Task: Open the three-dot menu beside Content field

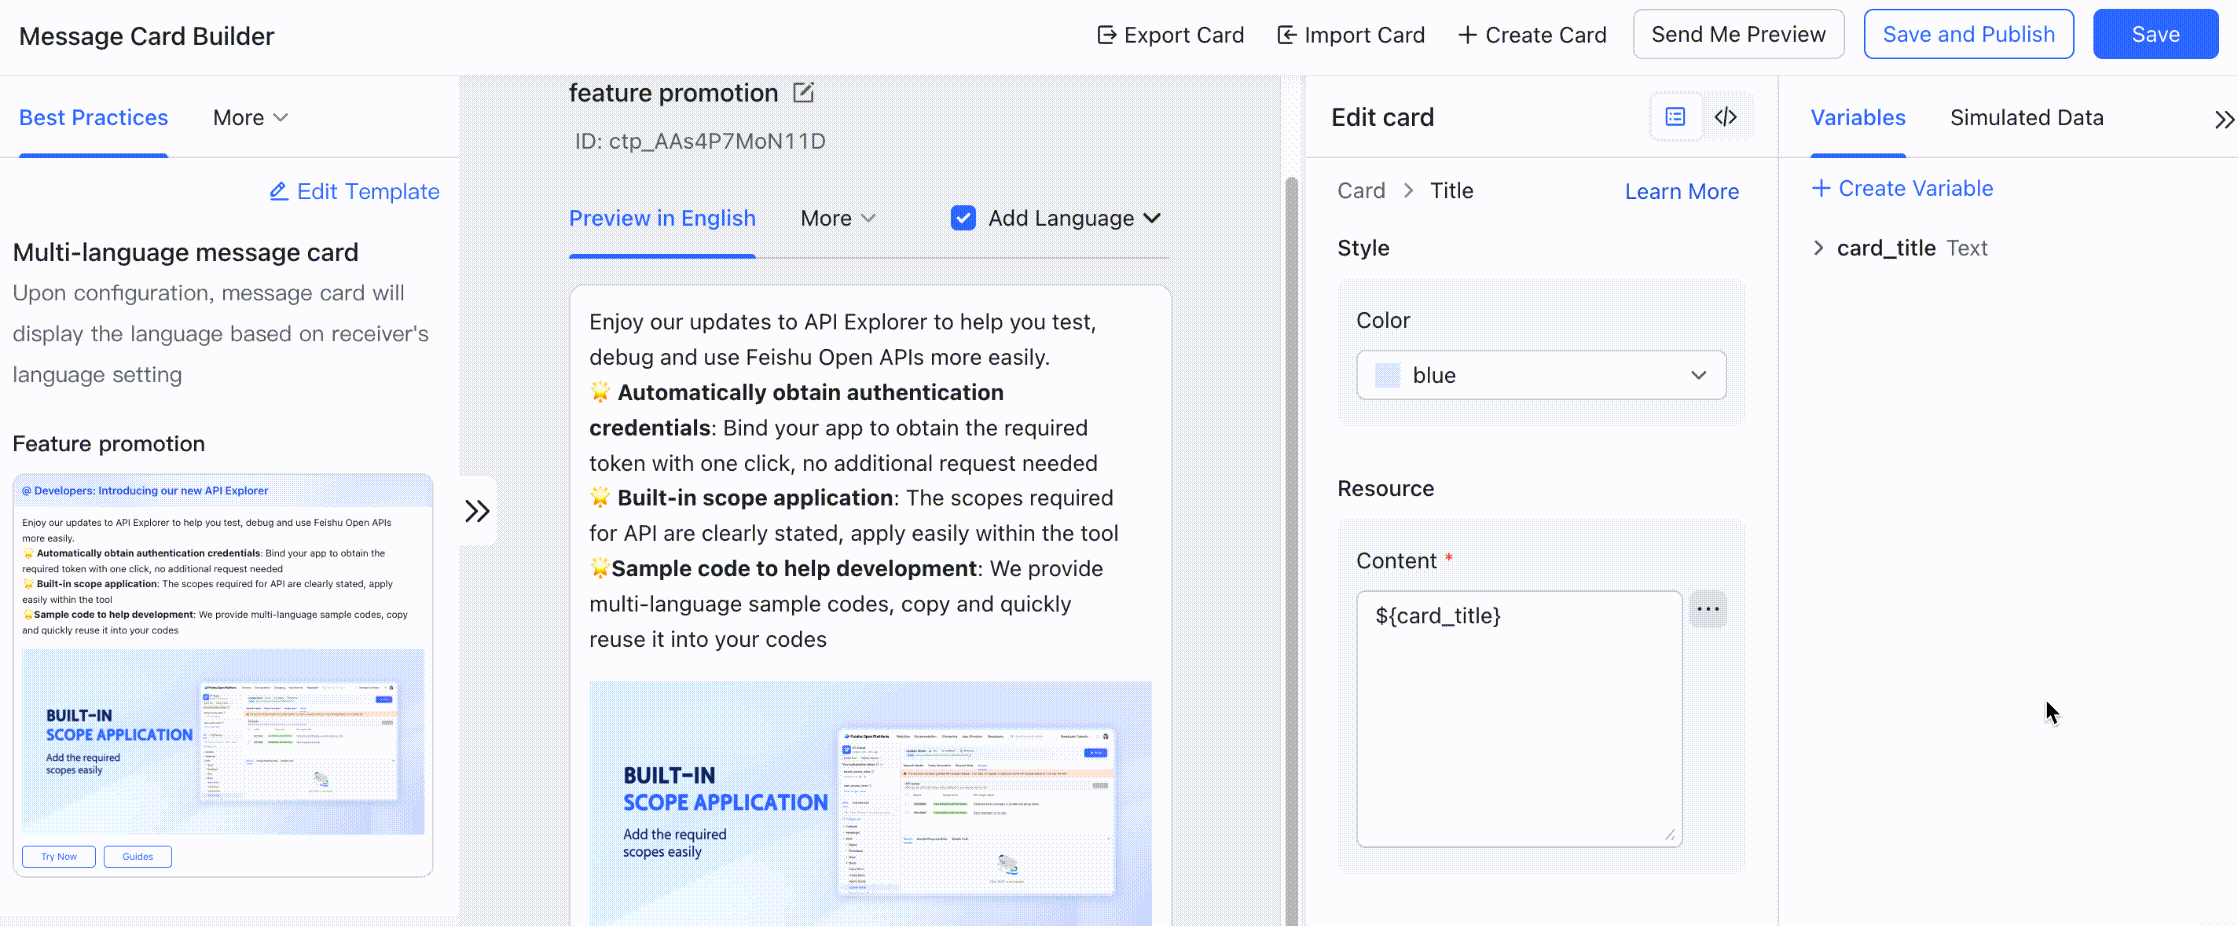Action: point(1708,609)
